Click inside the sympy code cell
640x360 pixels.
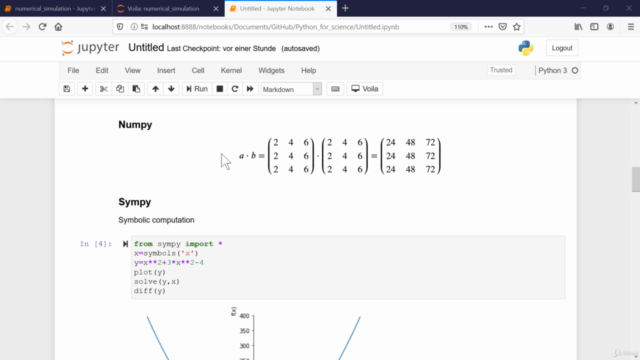coord(348,267)
